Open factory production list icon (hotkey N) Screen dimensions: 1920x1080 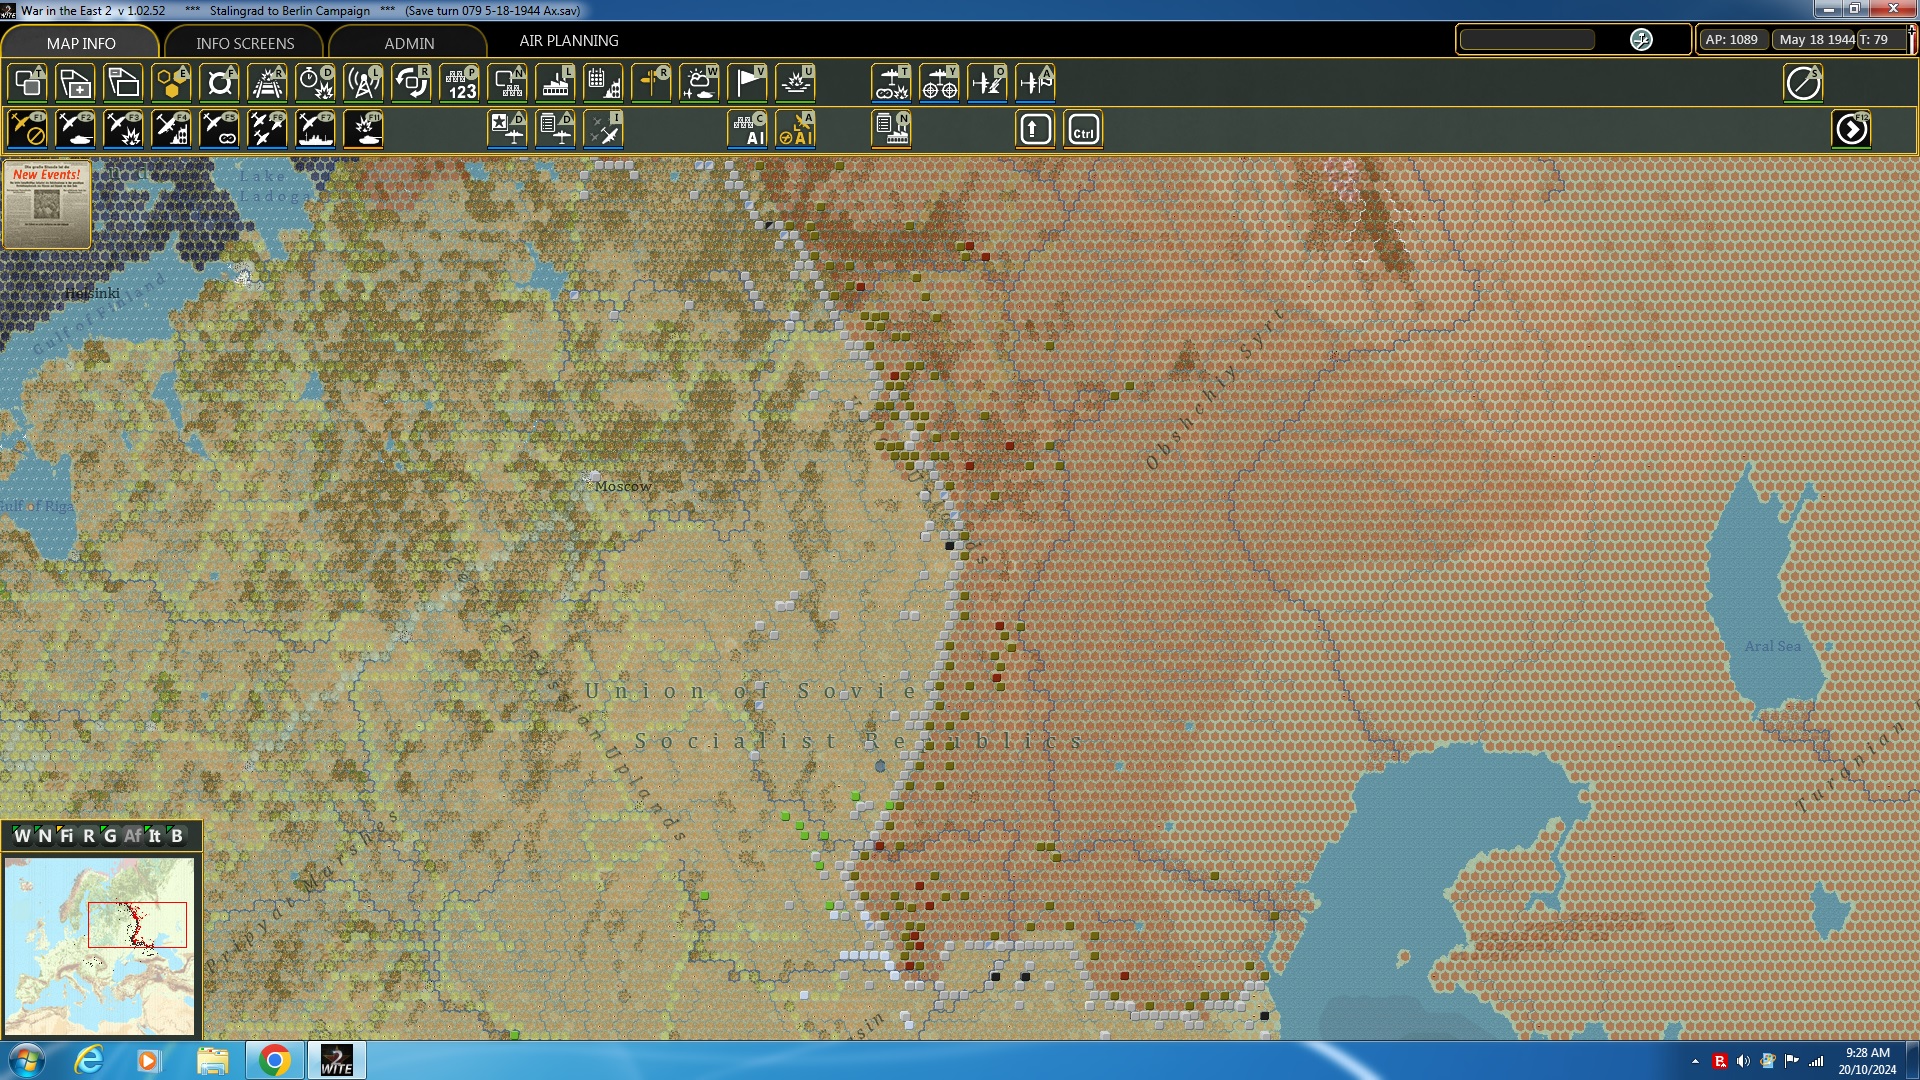click(891, 130)
